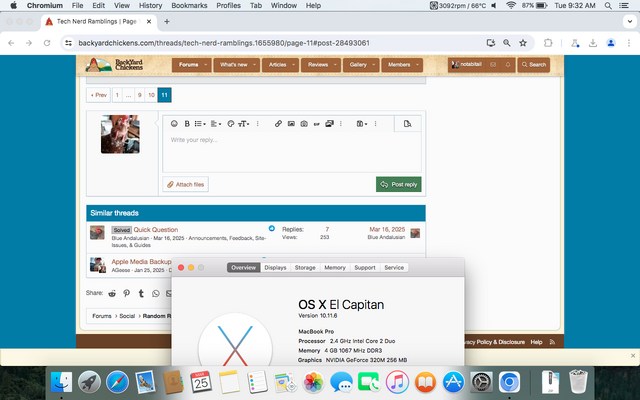This screenshot has height=400, width=640.
Task: Expand the Gallery dropdown arrow
Action: click(374, 64)
